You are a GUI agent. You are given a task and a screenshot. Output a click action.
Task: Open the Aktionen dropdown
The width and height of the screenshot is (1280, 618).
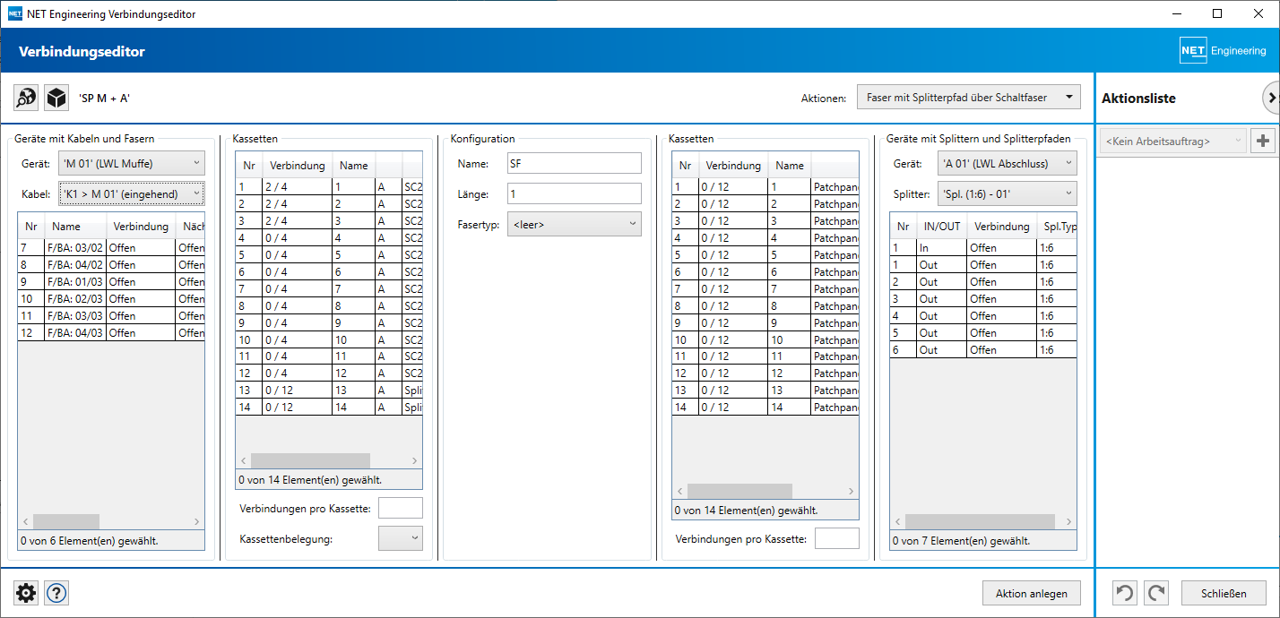(968, 97)
